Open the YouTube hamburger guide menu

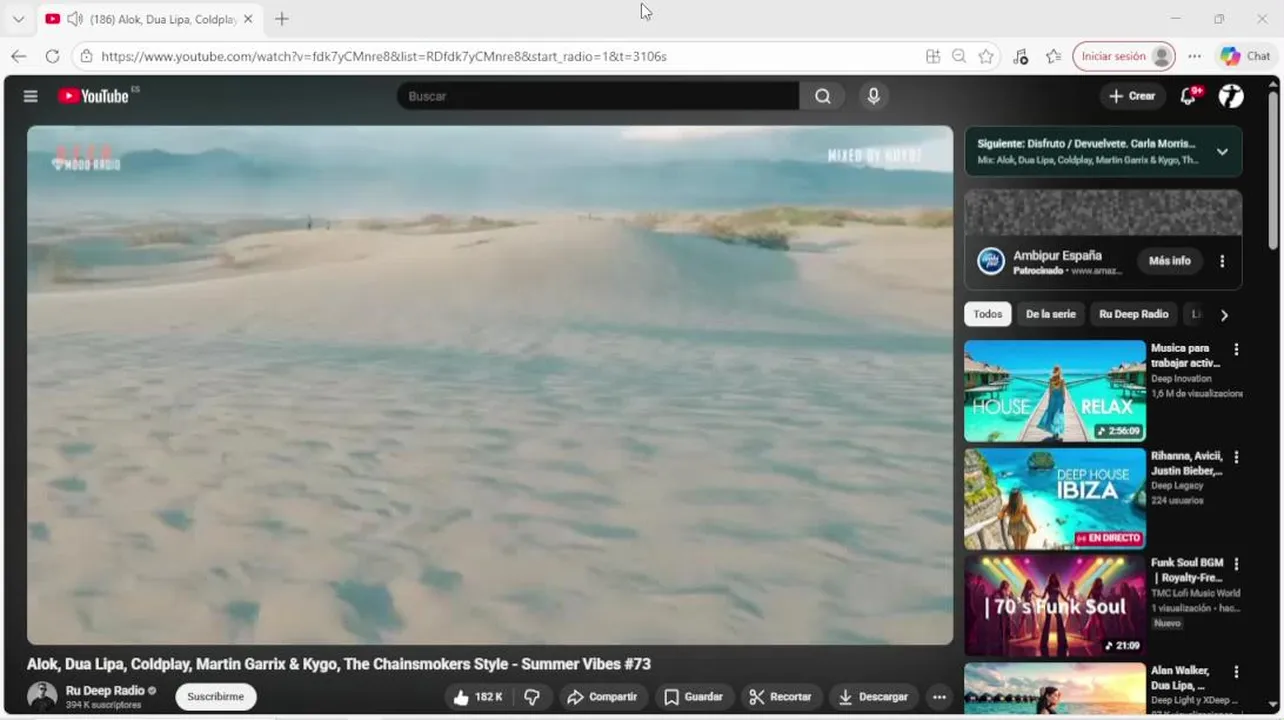click(31, 96)
